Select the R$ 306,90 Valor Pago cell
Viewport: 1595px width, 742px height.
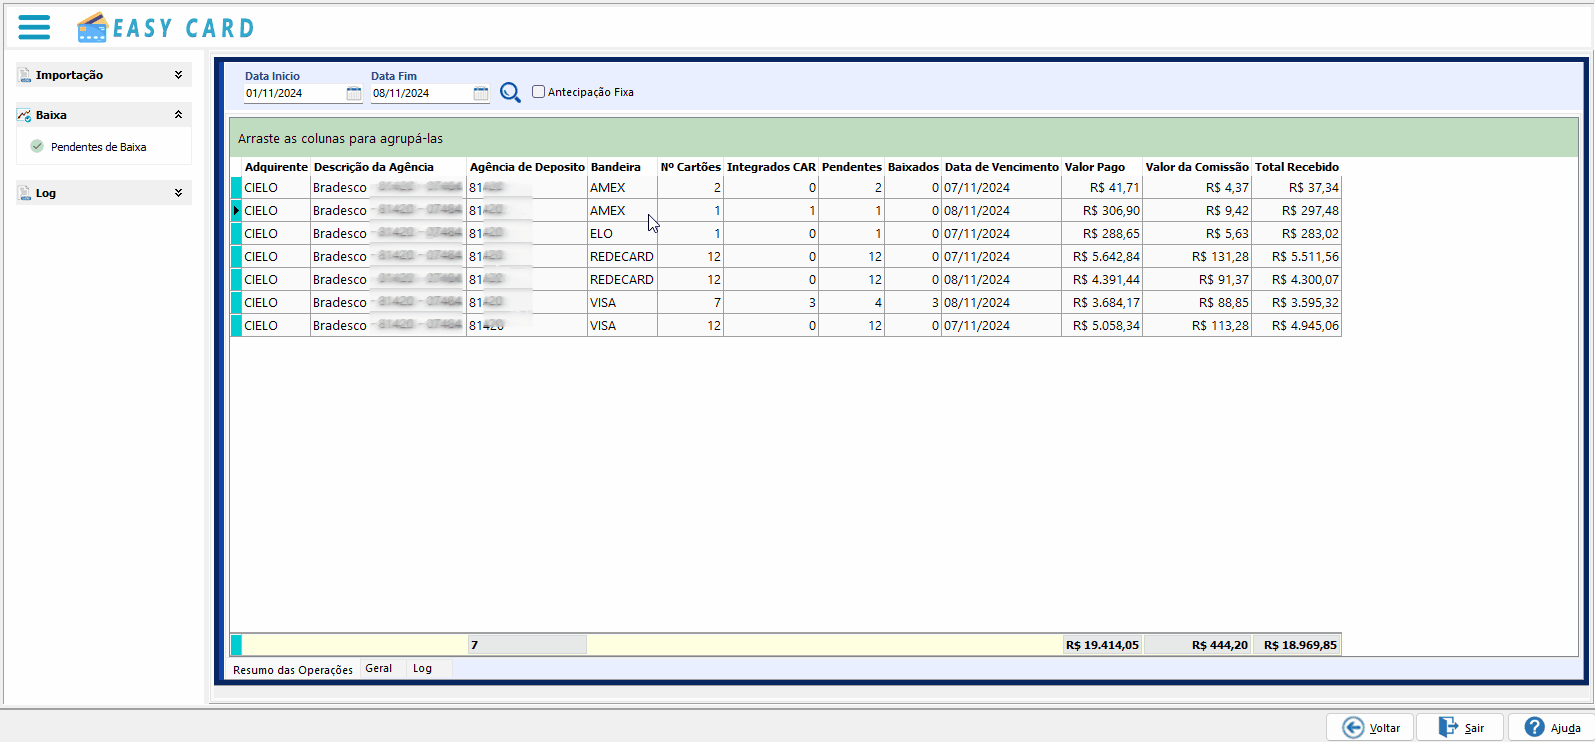(x=1102, y=211)
